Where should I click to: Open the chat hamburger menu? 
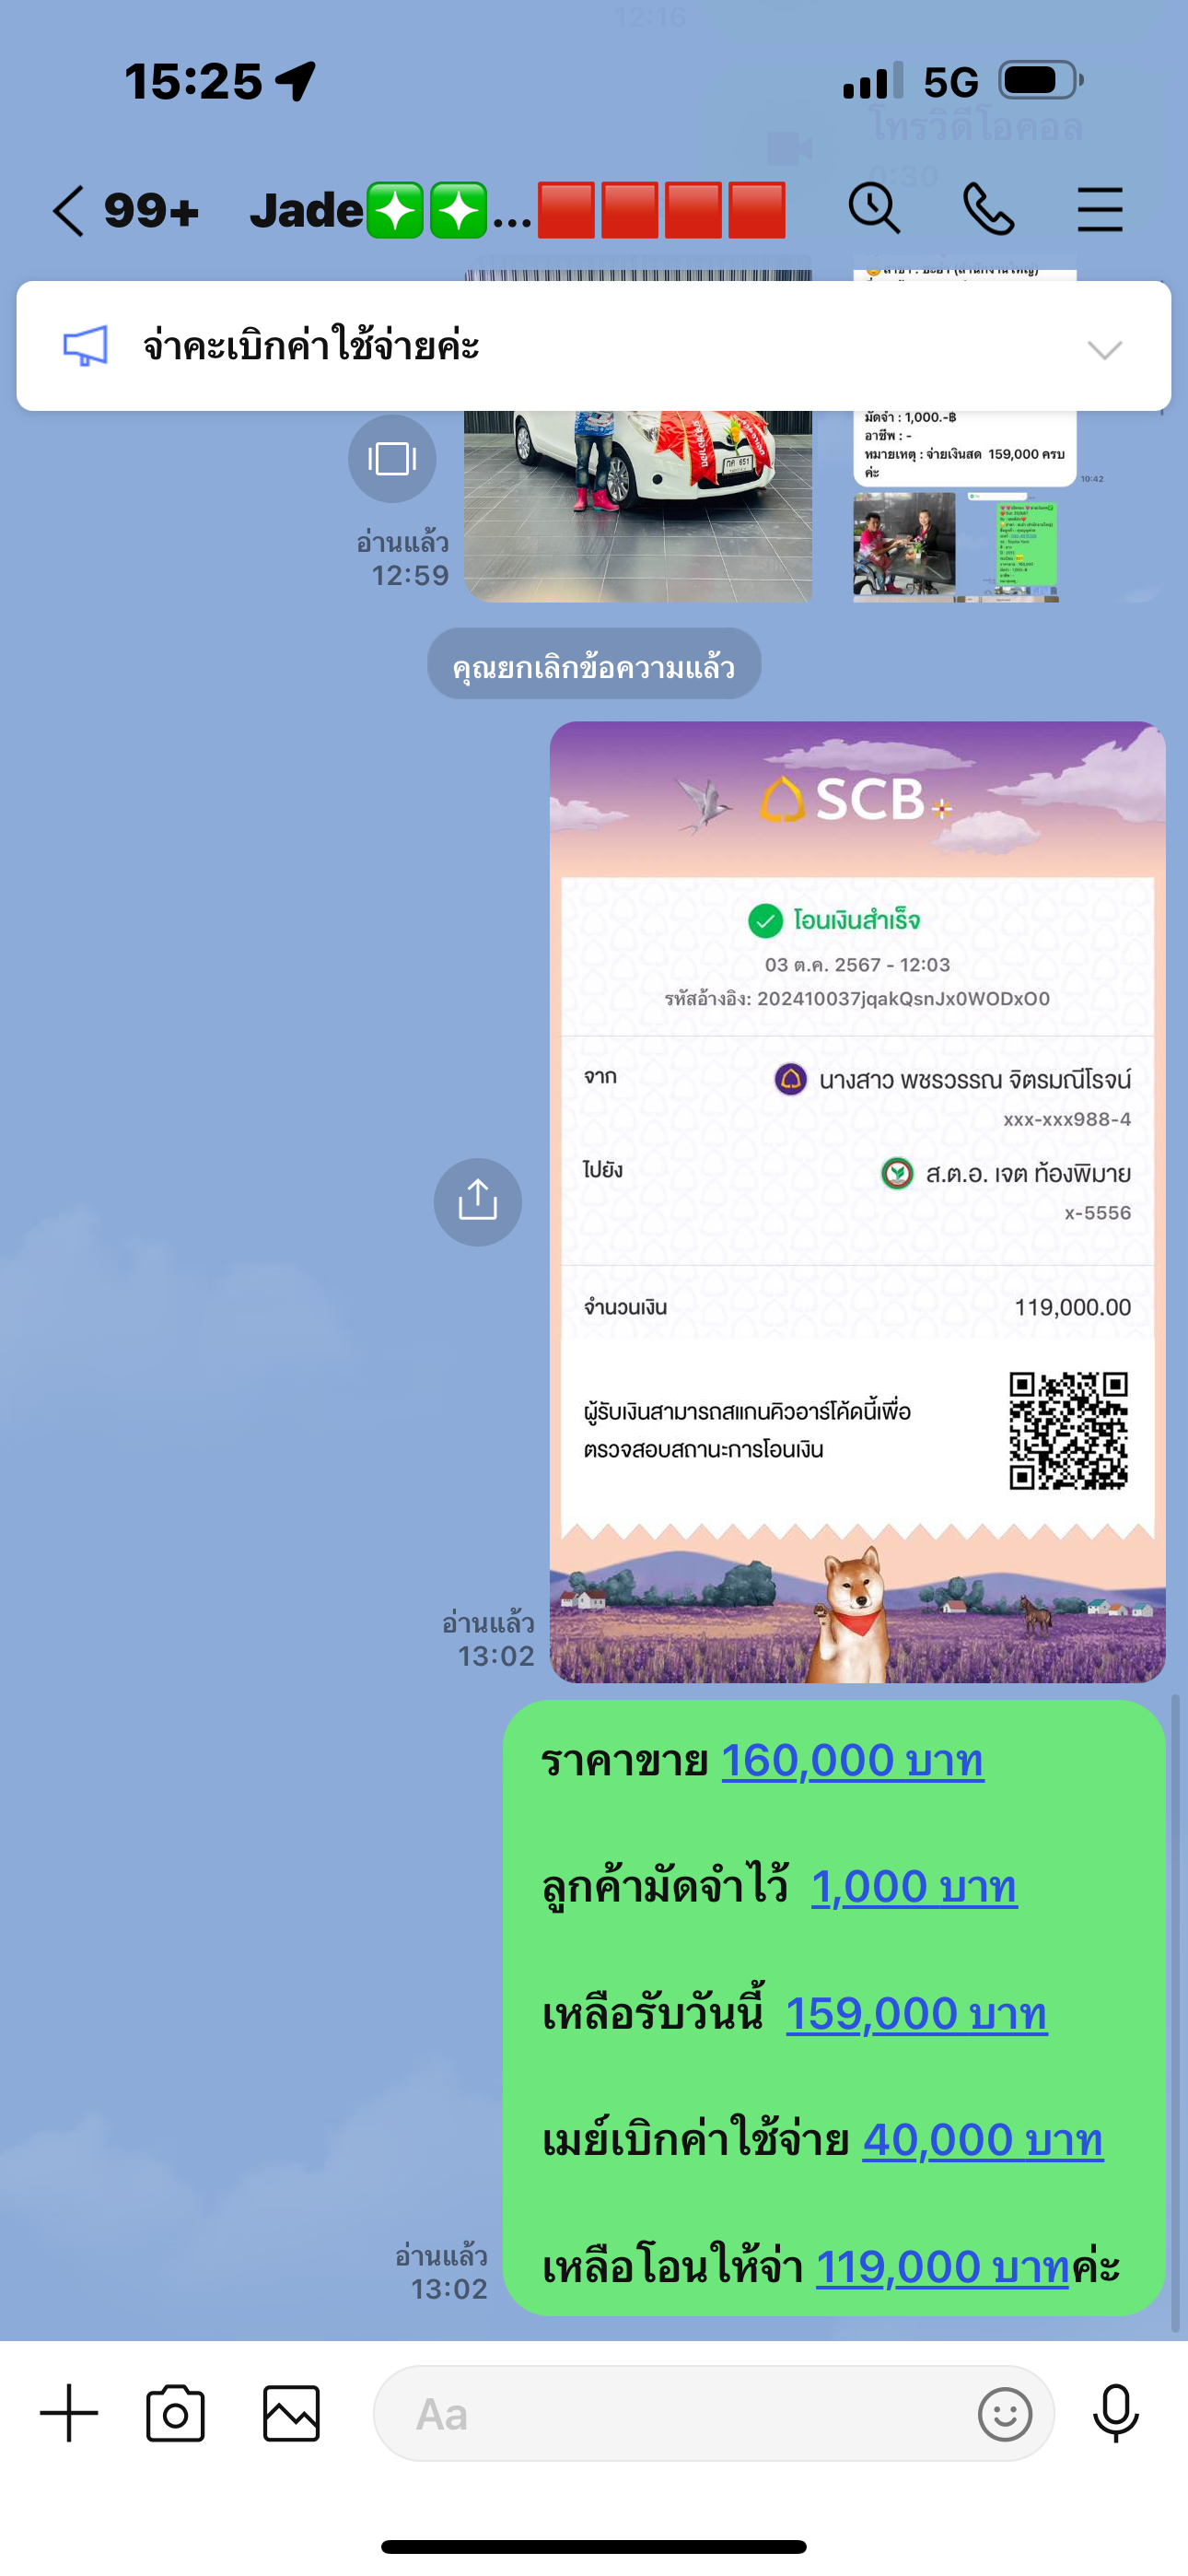click(x=1100, y=210)
